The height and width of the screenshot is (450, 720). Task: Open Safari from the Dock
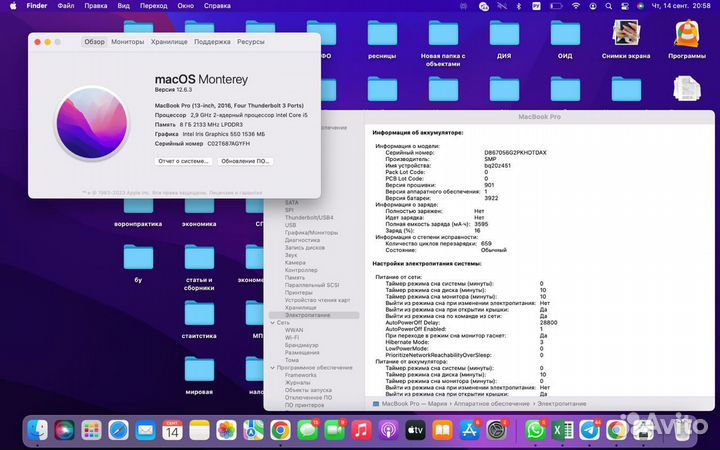[118, 430]
